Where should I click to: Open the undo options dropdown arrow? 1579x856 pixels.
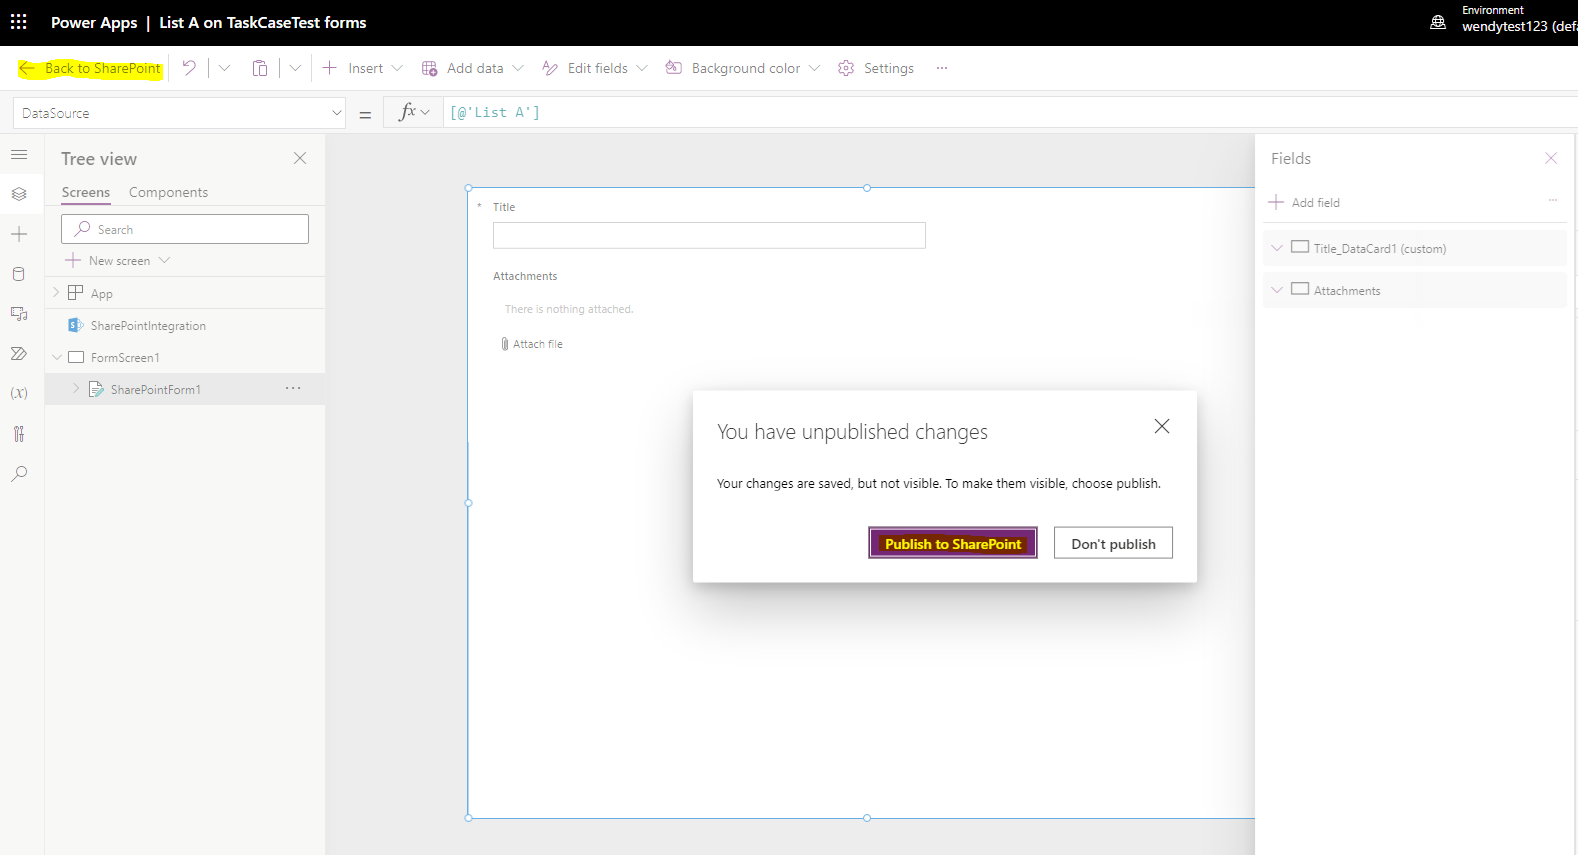(224, 68)
